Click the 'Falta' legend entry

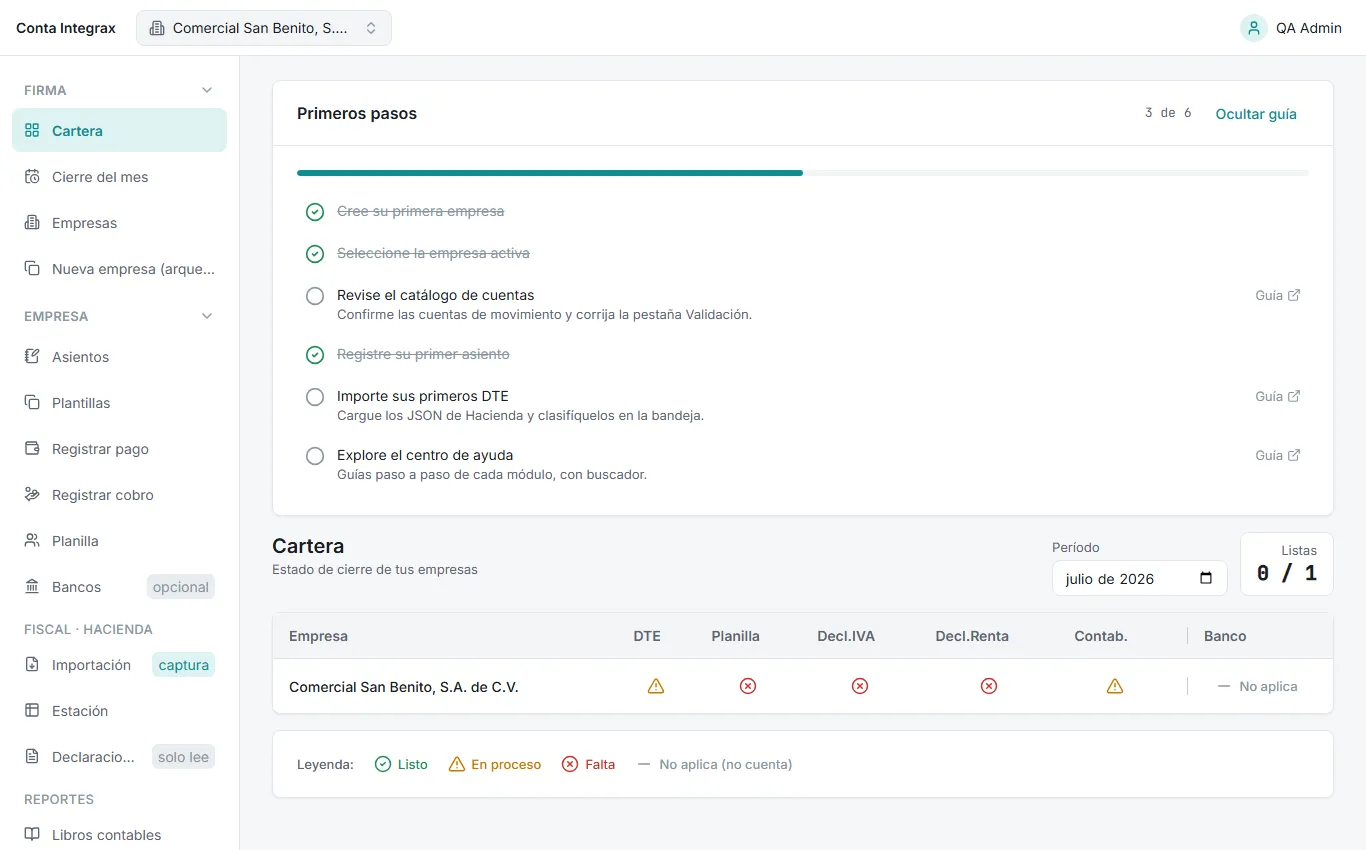(x=589, y=764)
